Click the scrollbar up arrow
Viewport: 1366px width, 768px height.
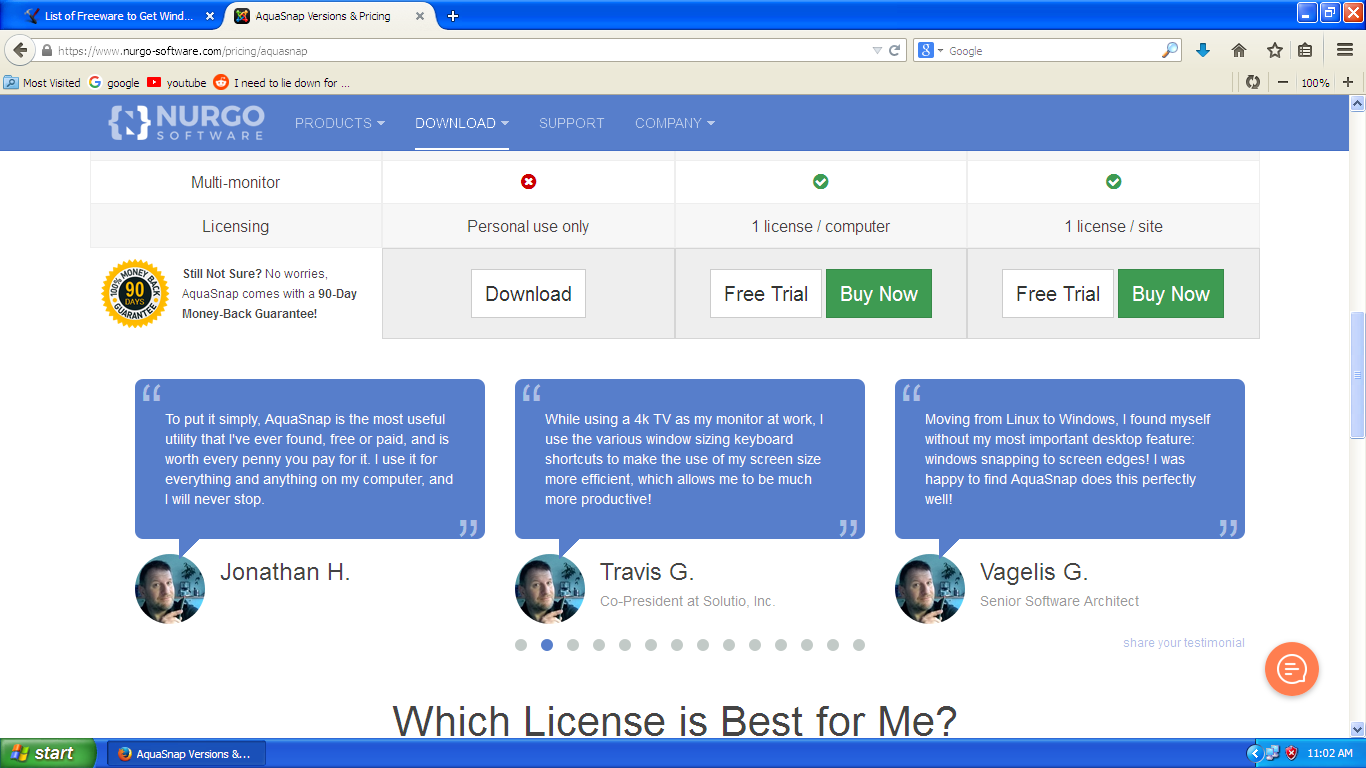1357,103
